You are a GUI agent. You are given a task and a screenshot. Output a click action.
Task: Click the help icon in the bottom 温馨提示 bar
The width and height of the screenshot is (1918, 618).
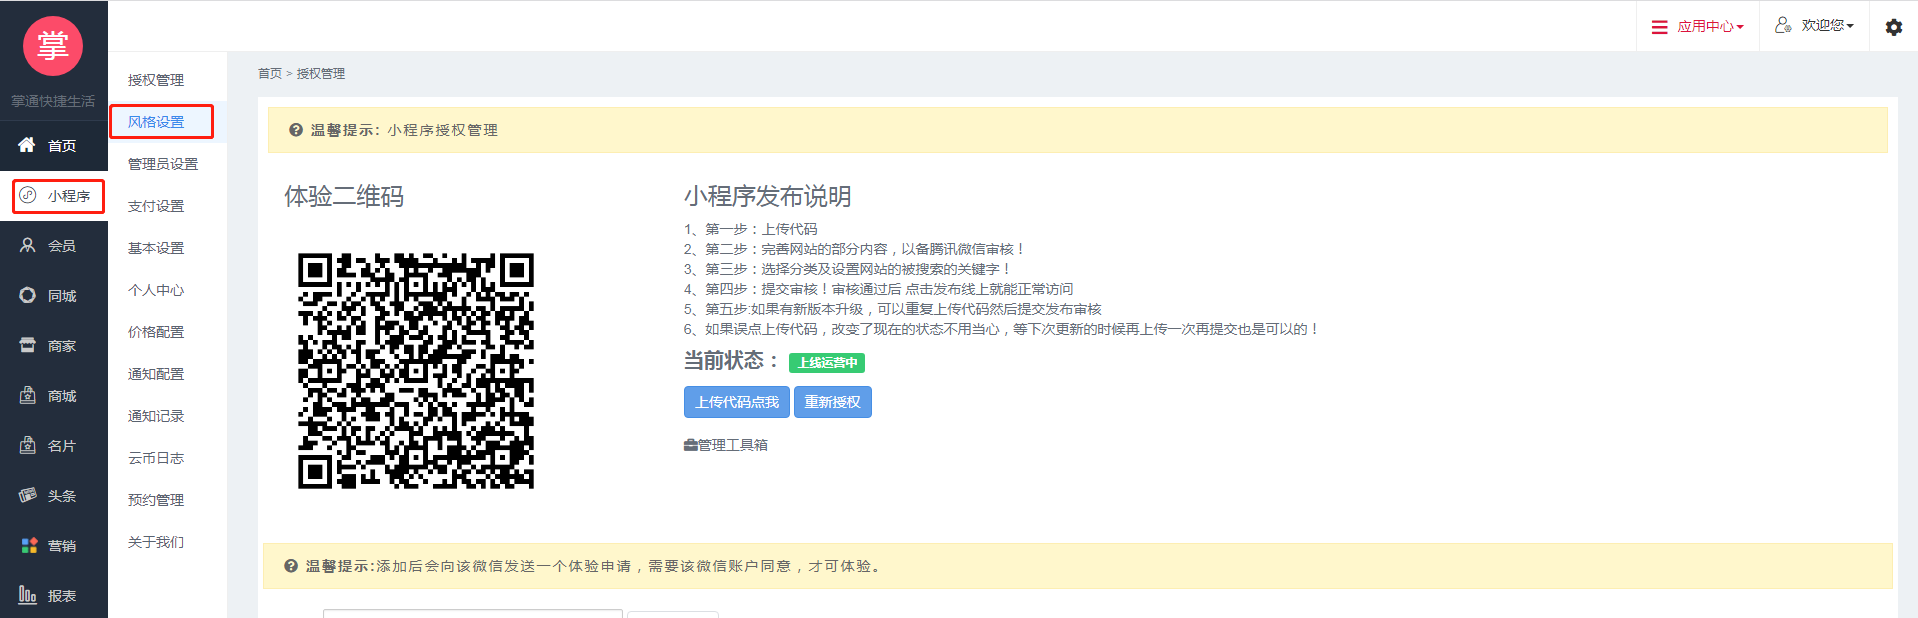click(291, 566)
